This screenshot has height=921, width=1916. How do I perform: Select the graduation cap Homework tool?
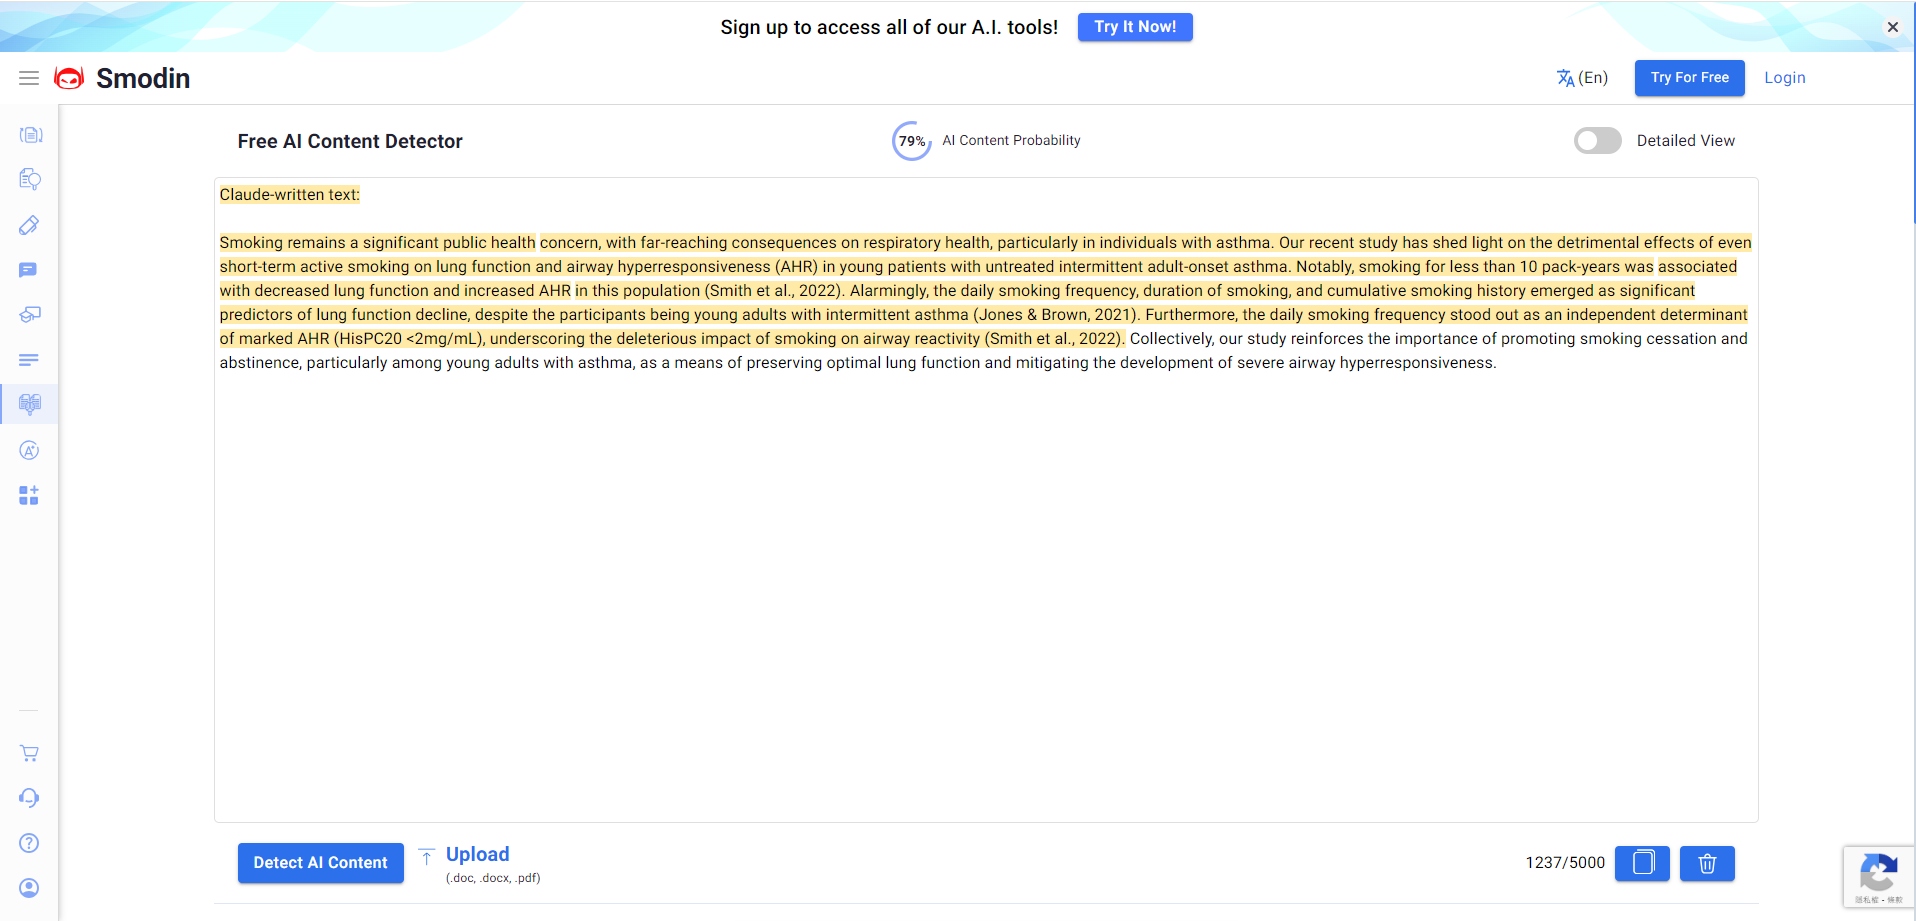[x=30, y=315]
